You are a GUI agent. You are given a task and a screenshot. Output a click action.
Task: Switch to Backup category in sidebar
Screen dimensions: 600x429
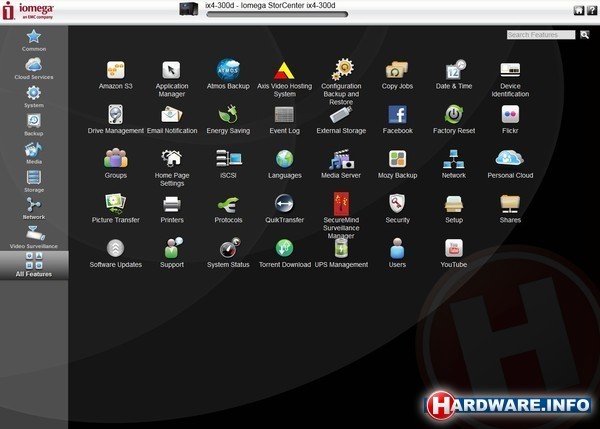34,125
